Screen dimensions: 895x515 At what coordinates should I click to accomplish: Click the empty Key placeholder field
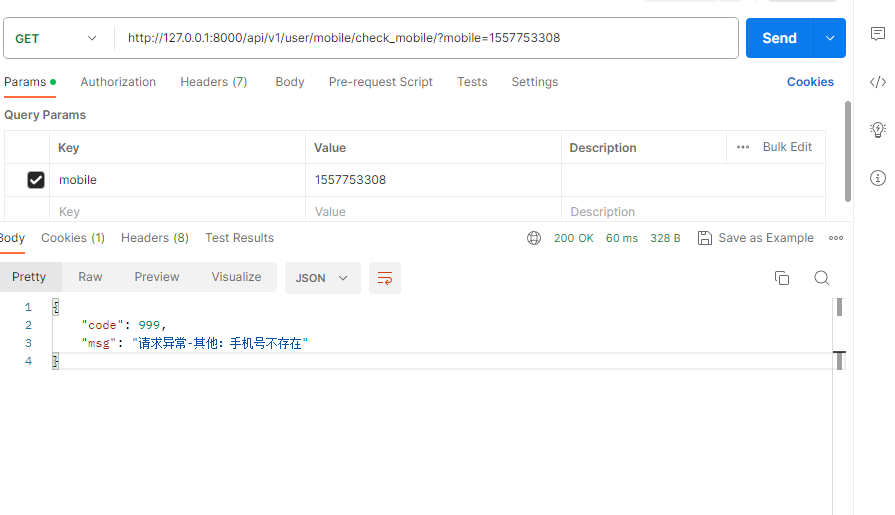tap(178, 211)
